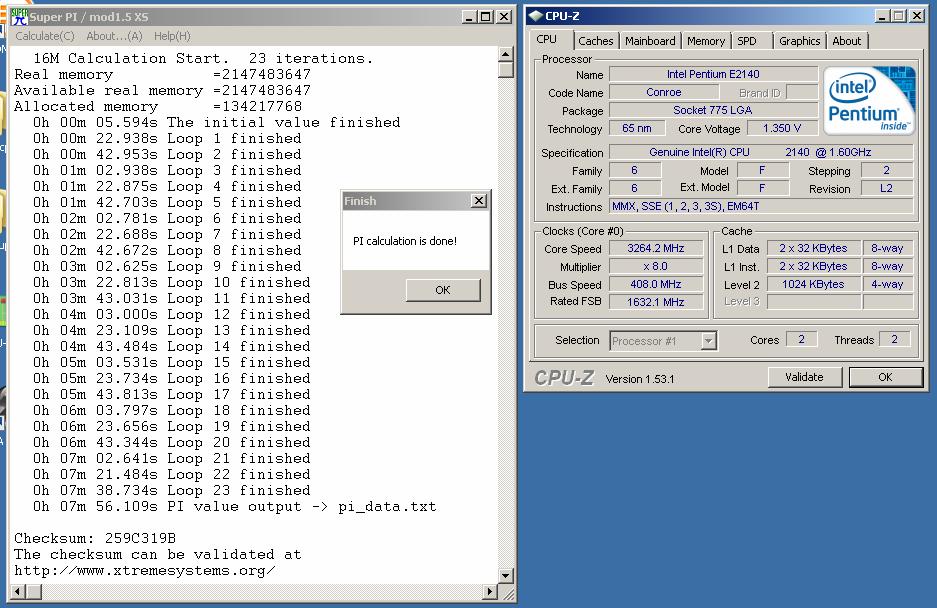Click the Validate button in CPU-Z
Screen dimensions: 937x608
(x=804, y=377)
